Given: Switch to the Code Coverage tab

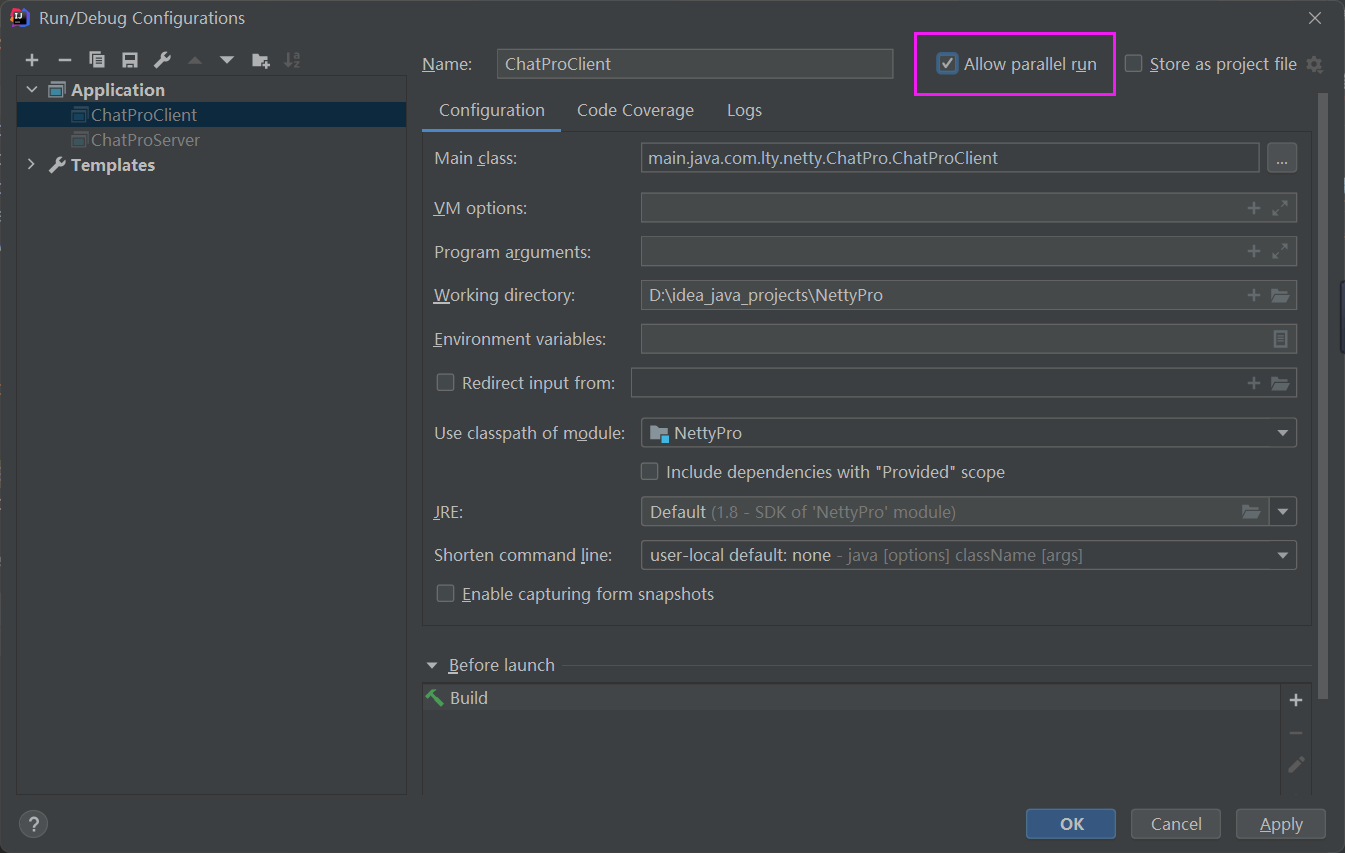Looking at the screenshot, I should click(x=635, y=110).
